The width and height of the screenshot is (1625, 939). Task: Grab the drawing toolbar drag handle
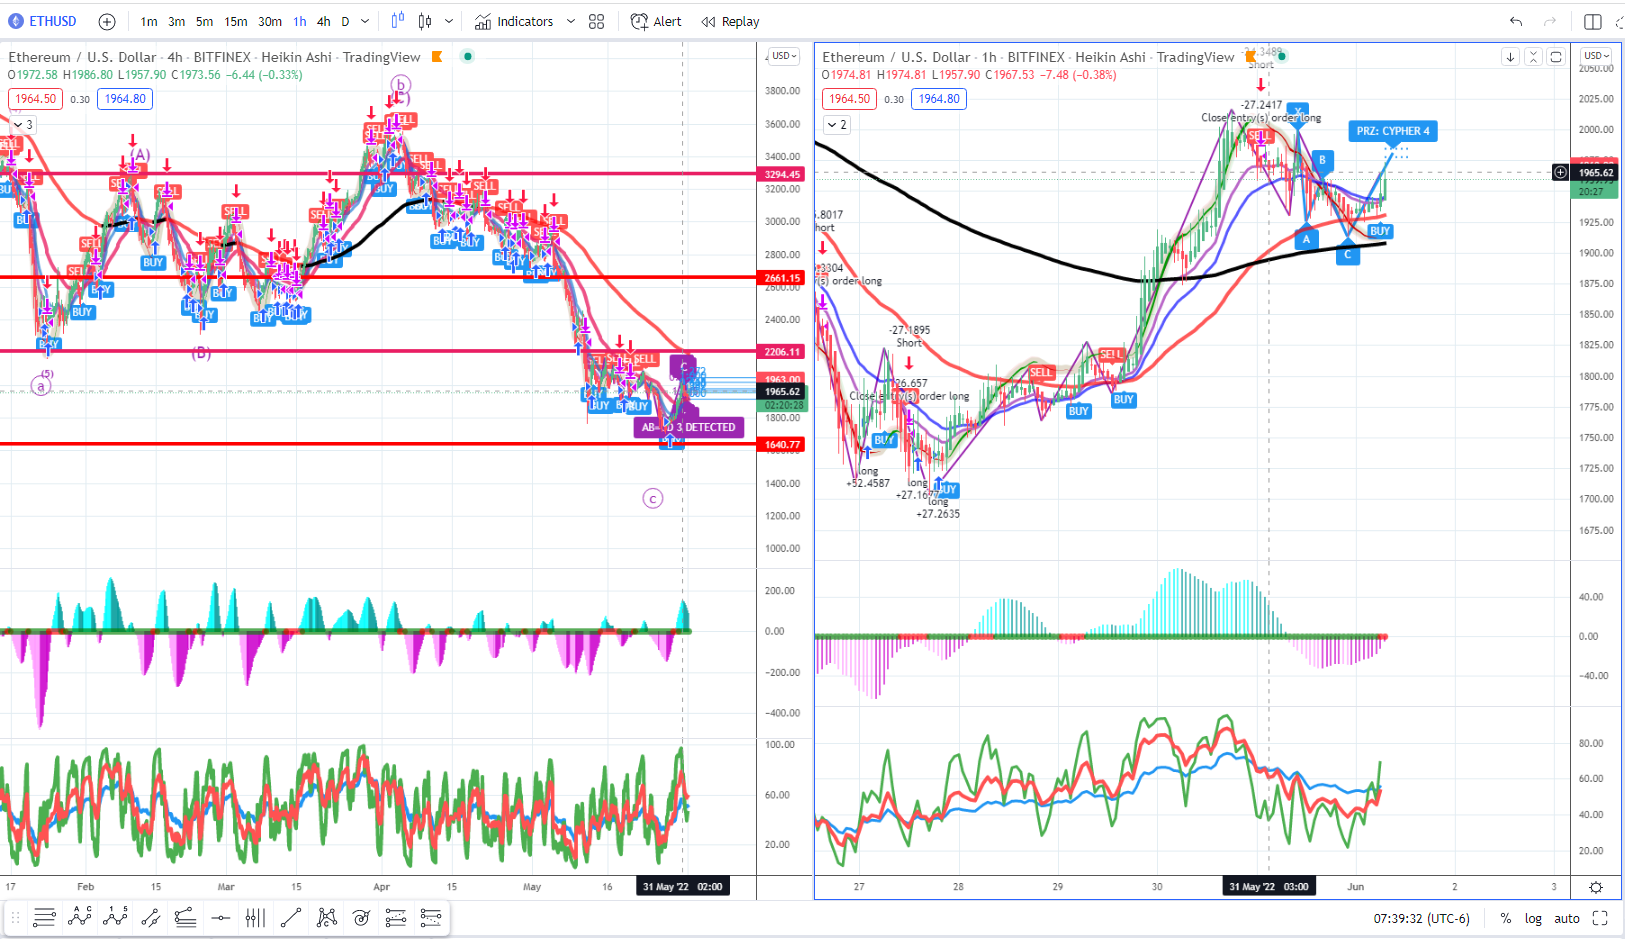pyautogui.click(x=15, y=917)
